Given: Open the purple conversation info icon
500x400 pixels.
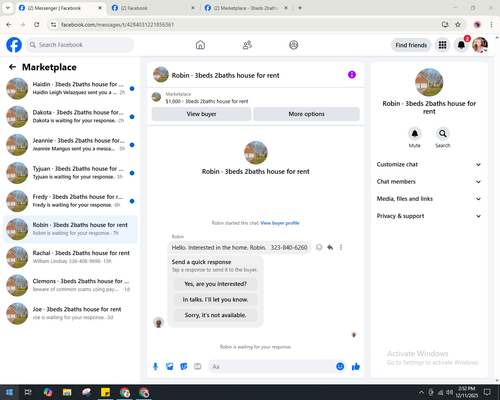Looking at the screenshot, I should pyautogui.click(x=352, y=75).
